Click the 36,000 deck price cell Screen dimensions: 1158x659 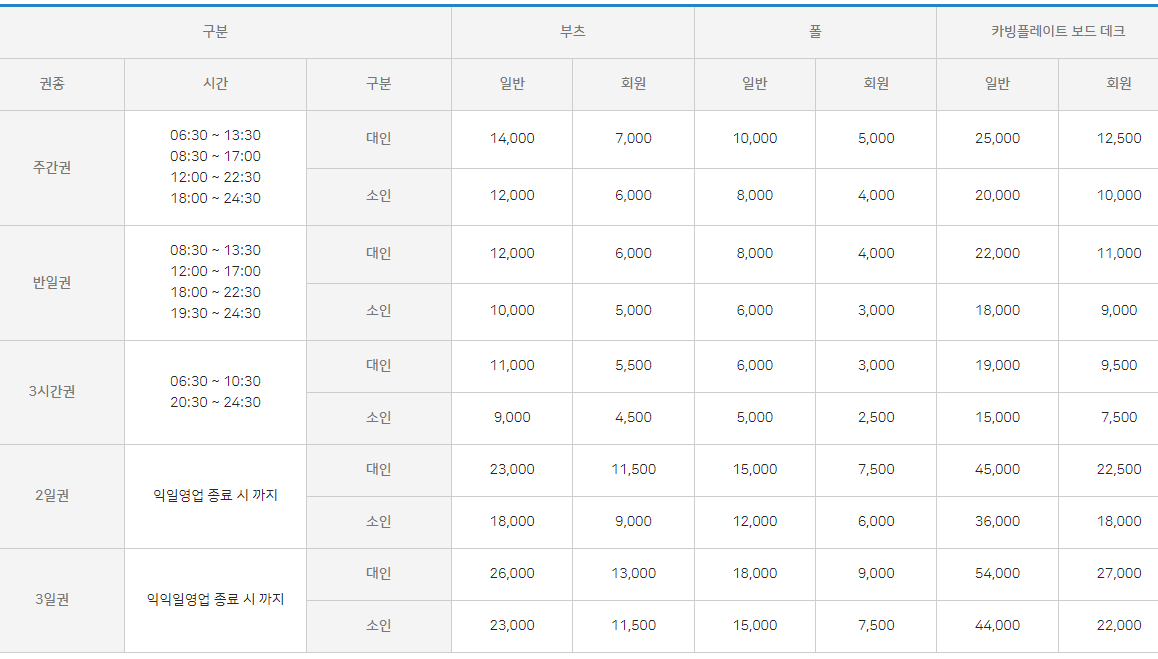point(997,522)
